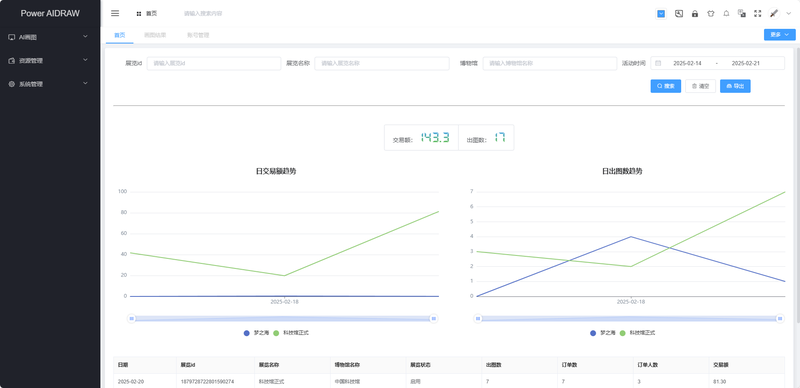
Task: Click left zoom handle under 日出图数趋势 chart
Action: click(x=478, y=319)
